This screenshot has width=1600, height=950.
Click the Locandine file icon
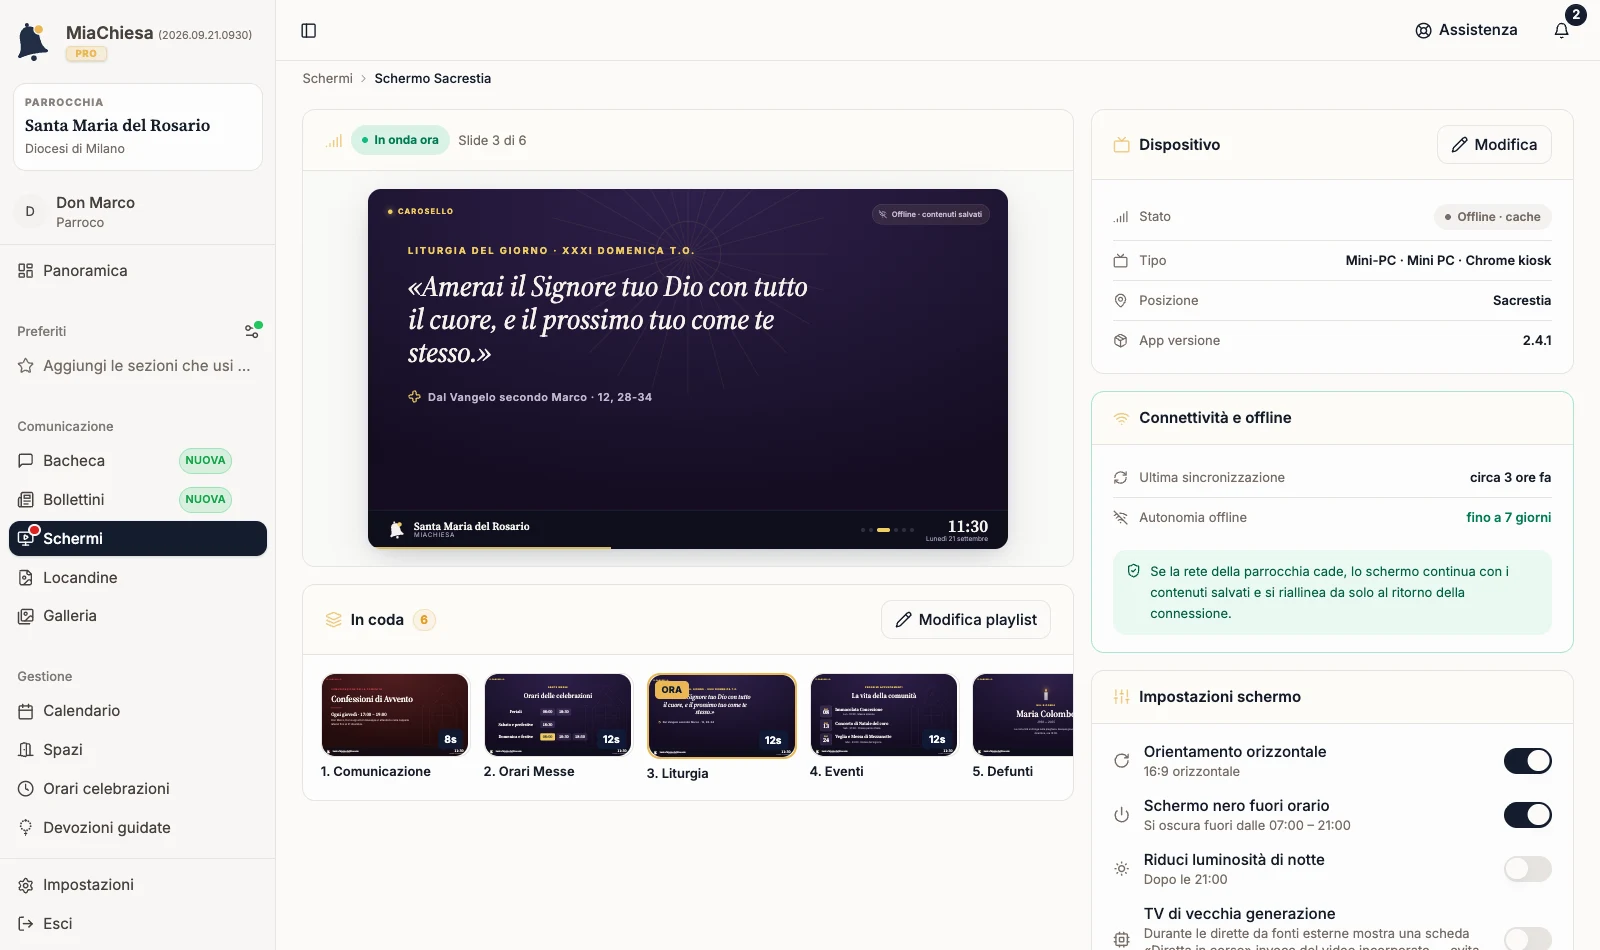pyautogui.click(x=26, y=578)
